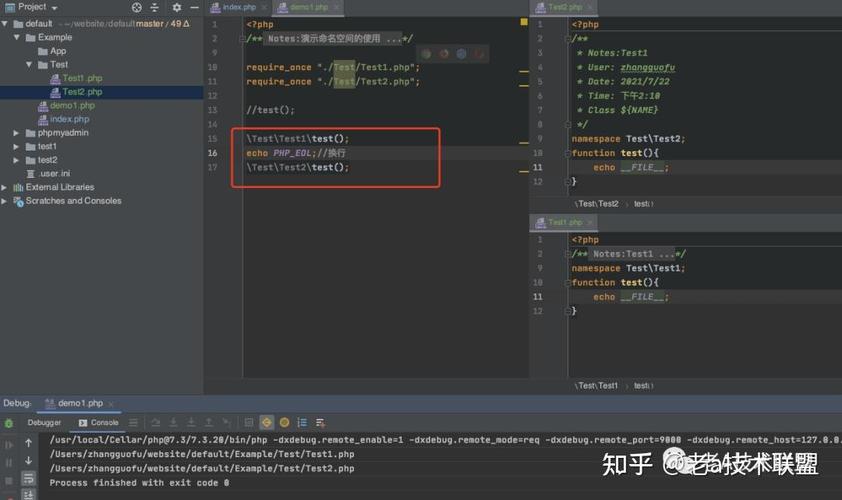This screenshot has width=842, height=500.
Task: Click the locate-in-project target icon
Action: coord(137,8)
